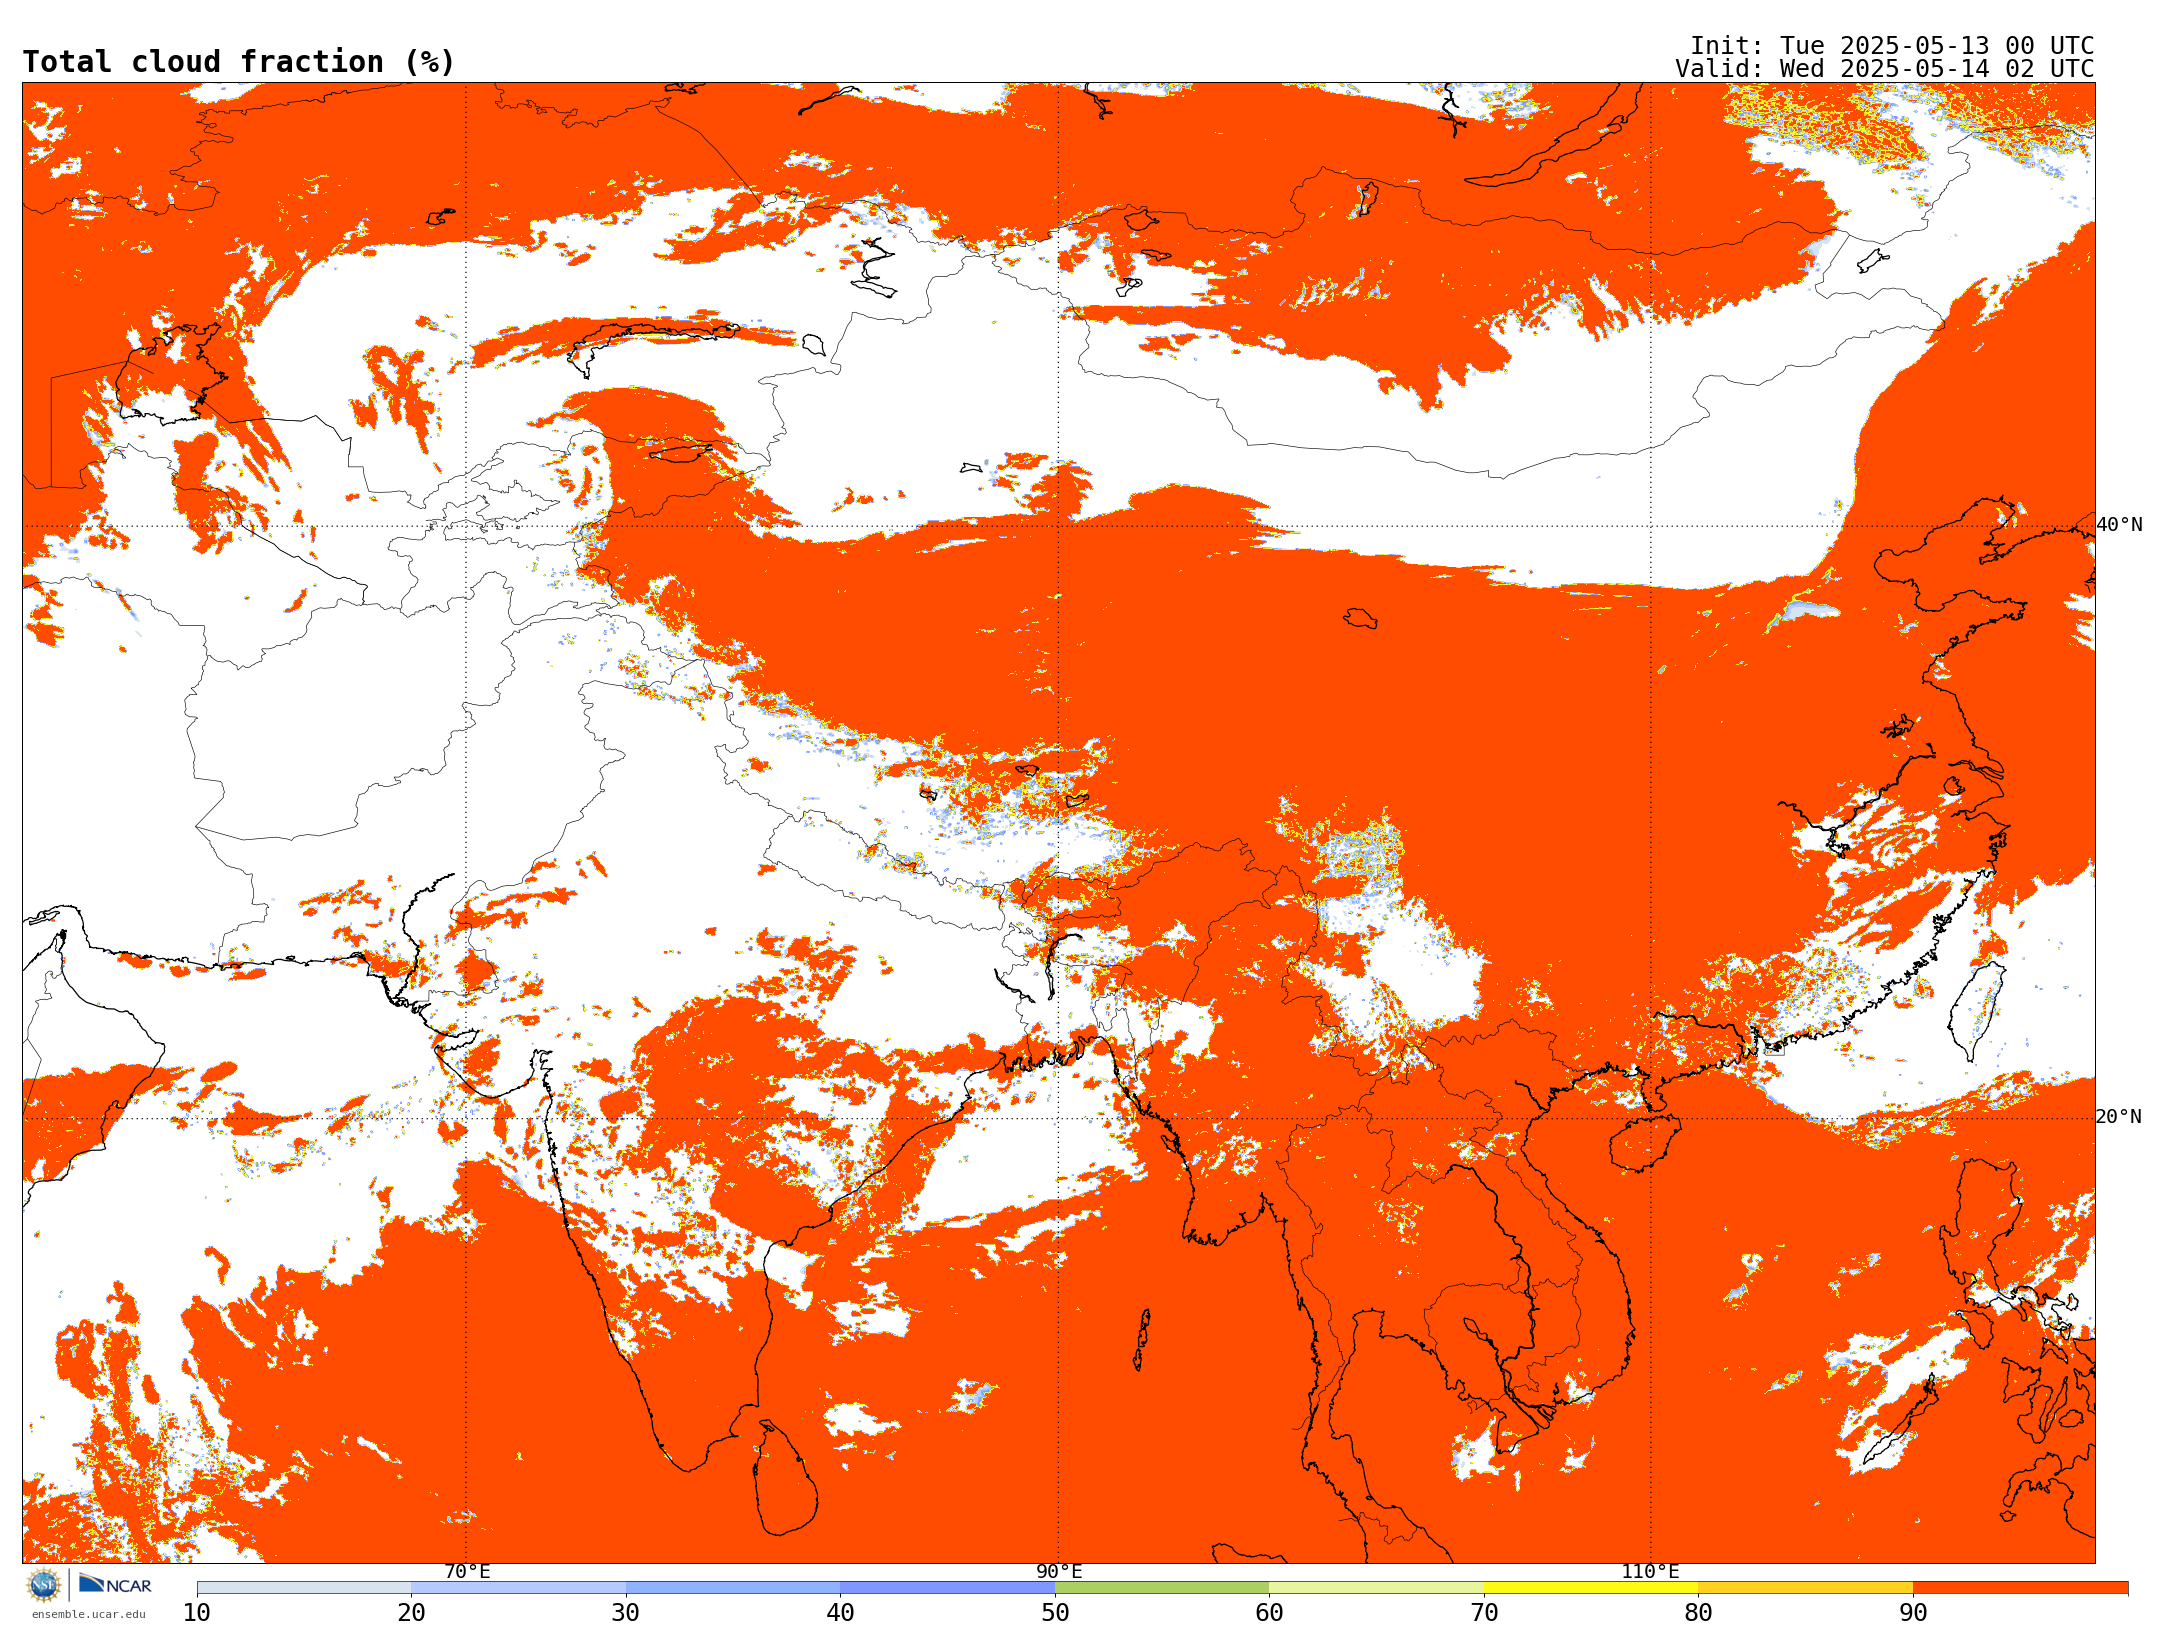Click the 20°N latitude label
2160x1626 pixels.
tap(2119, 1117)
